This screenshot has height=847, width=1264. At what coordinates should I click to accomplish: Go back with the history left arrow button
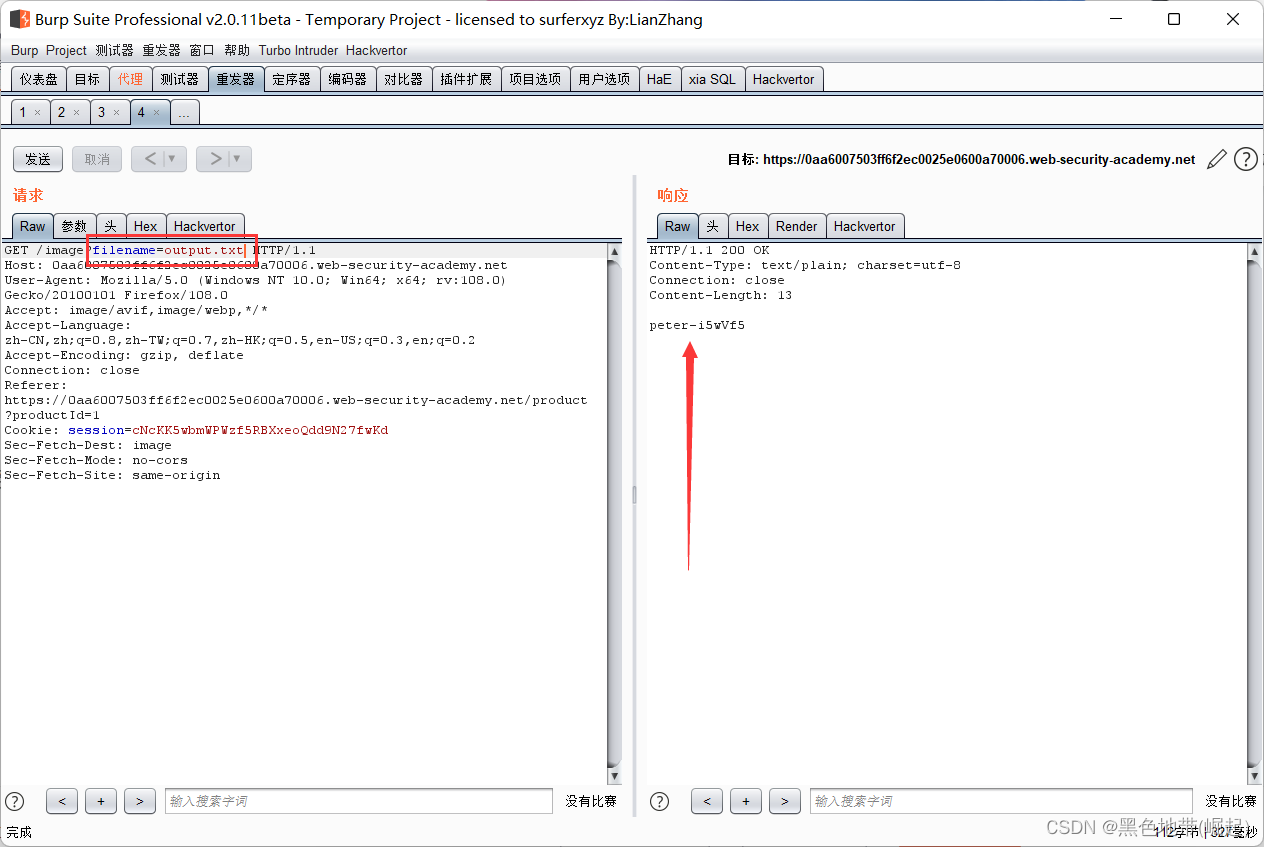pyautogui.click(x=149, y=159)
